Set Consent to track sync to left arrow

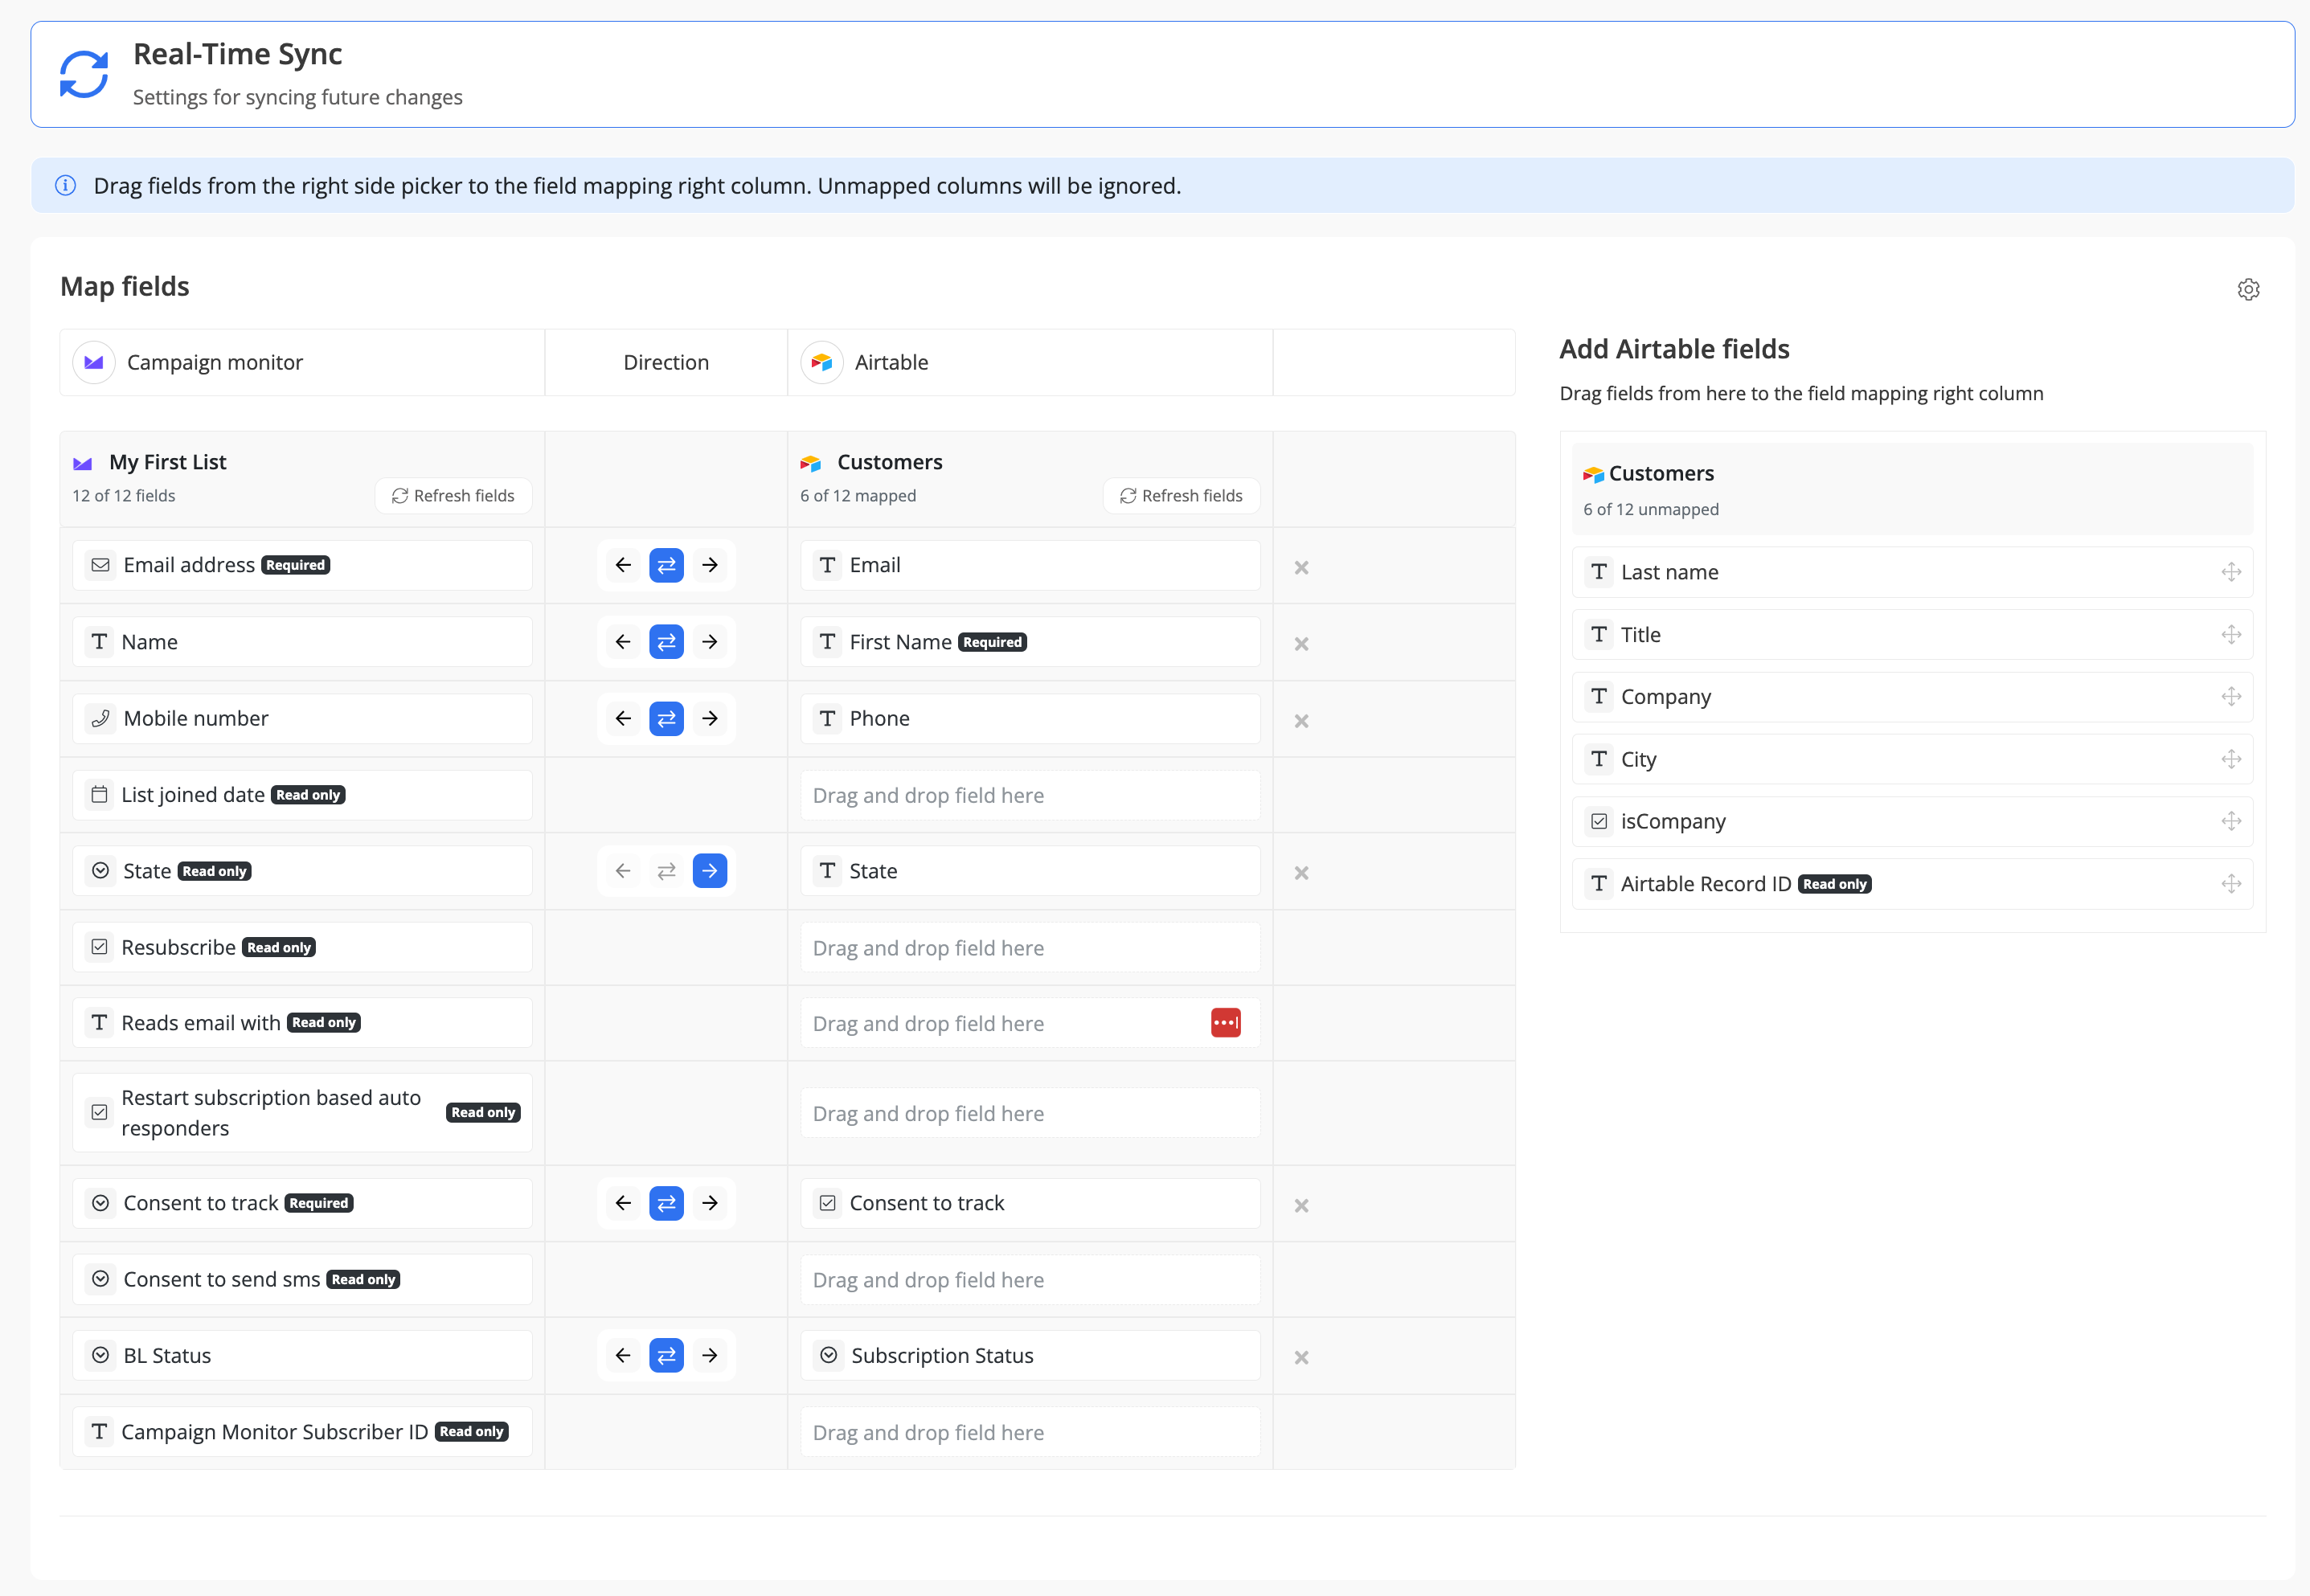(x=623, y=1203)
